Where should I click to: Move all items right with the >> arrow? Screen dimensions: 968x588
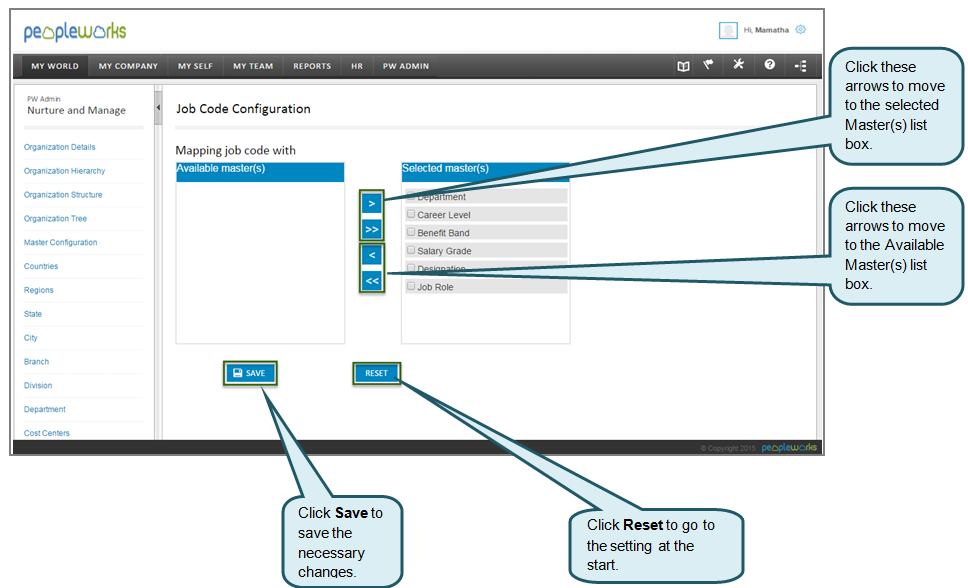(x=372, y=229)
